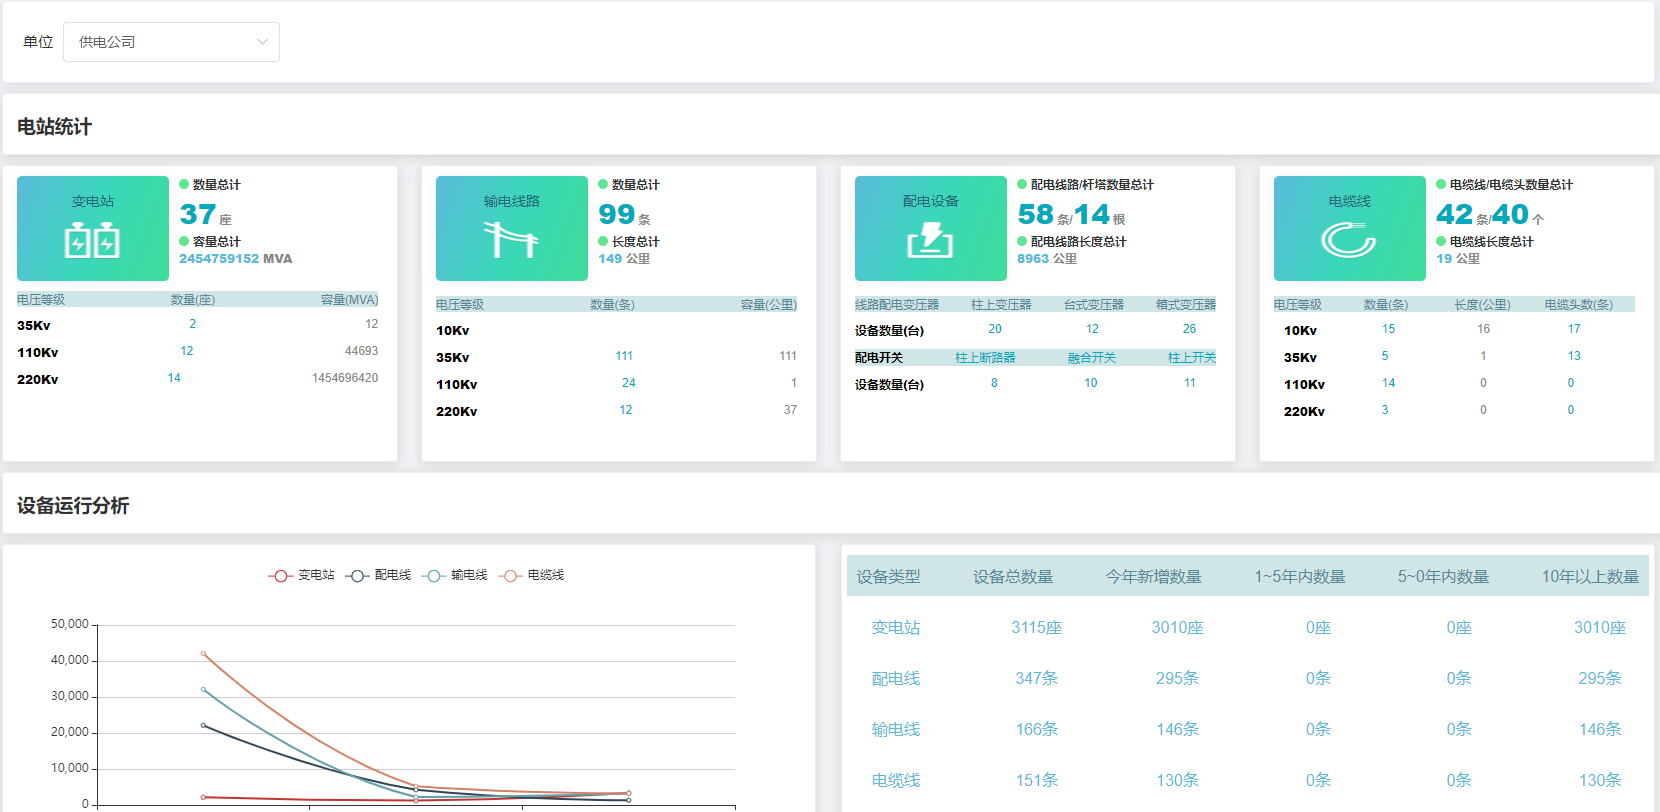1660x812 pixels.
Task: Click the dropdown chevron in the 供电公司 selector
Action: [262, 42]
